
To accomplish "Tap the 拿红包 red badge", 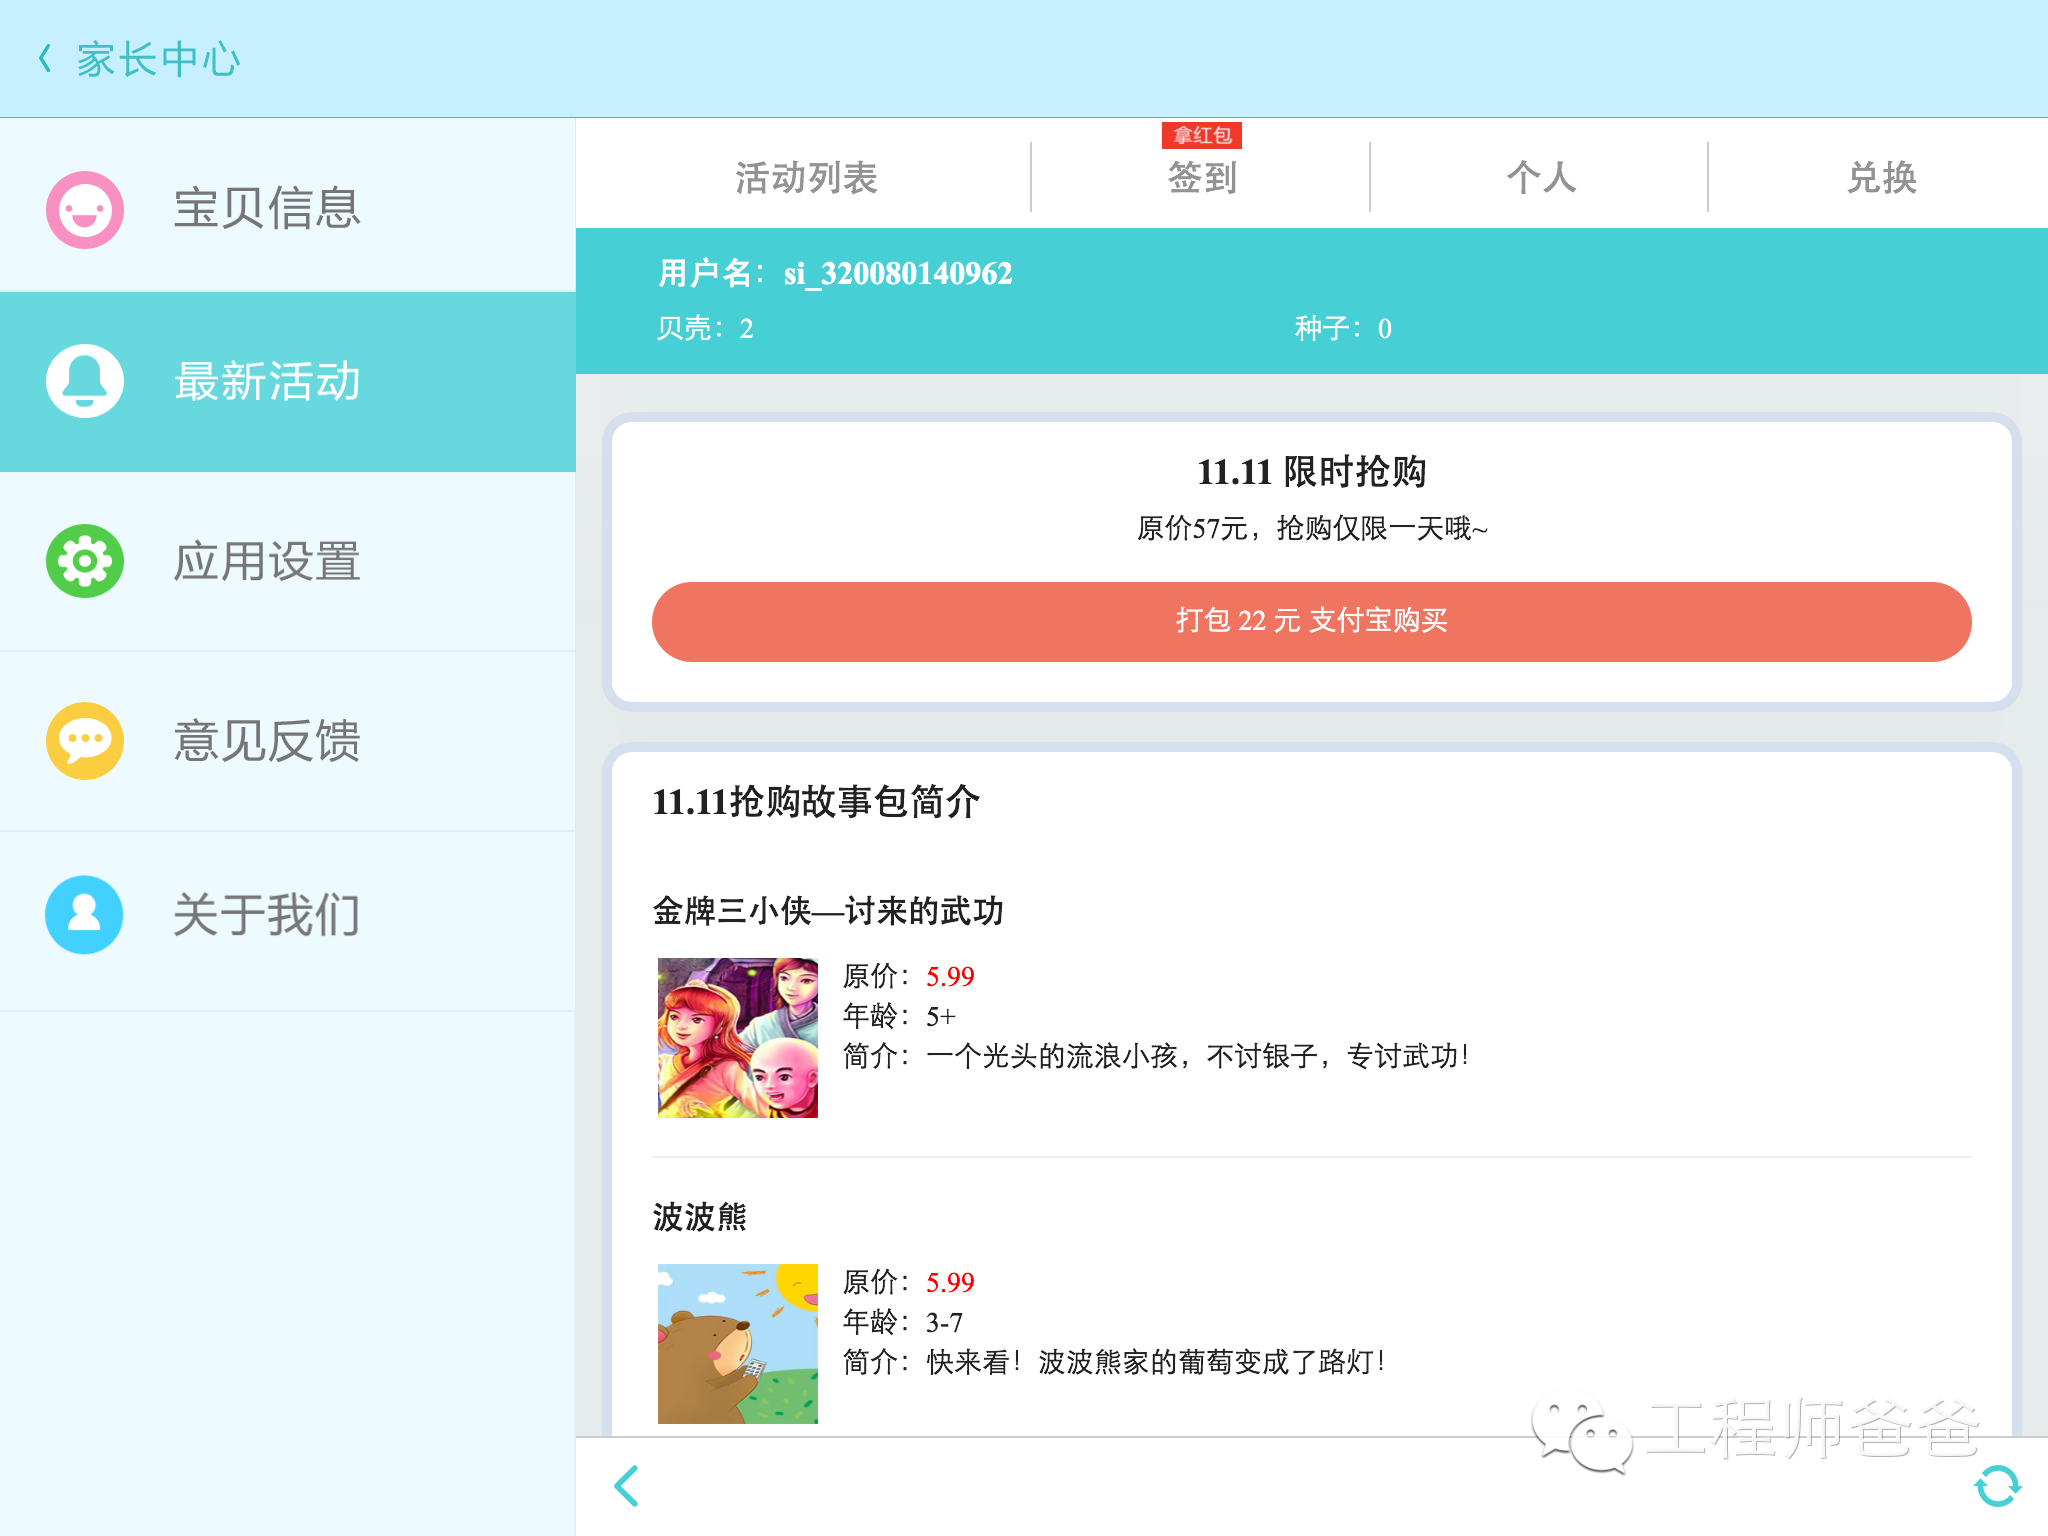I will 1202,135.
